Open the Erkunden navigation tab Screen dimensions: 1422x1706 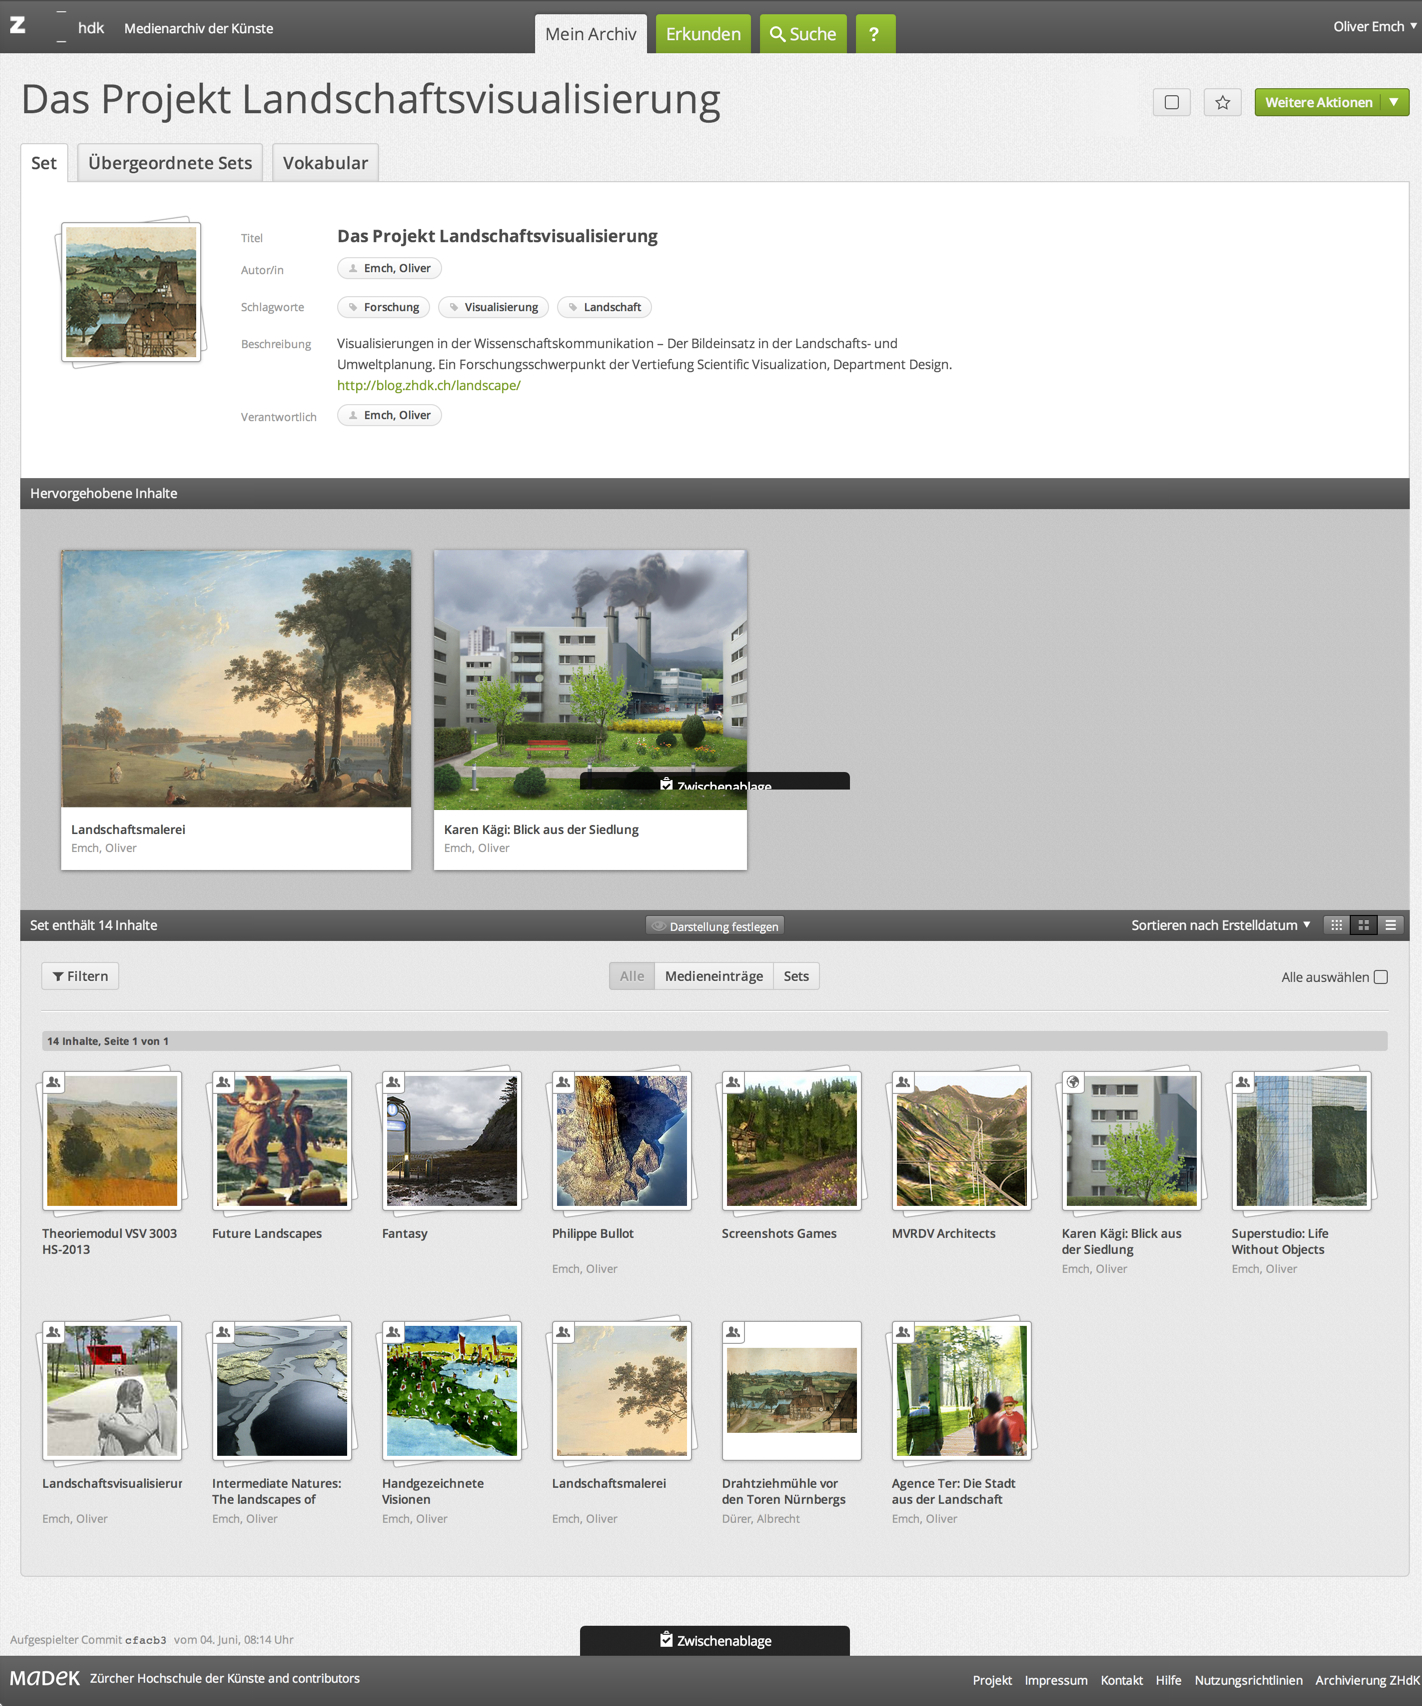click(x=703, y=34)
